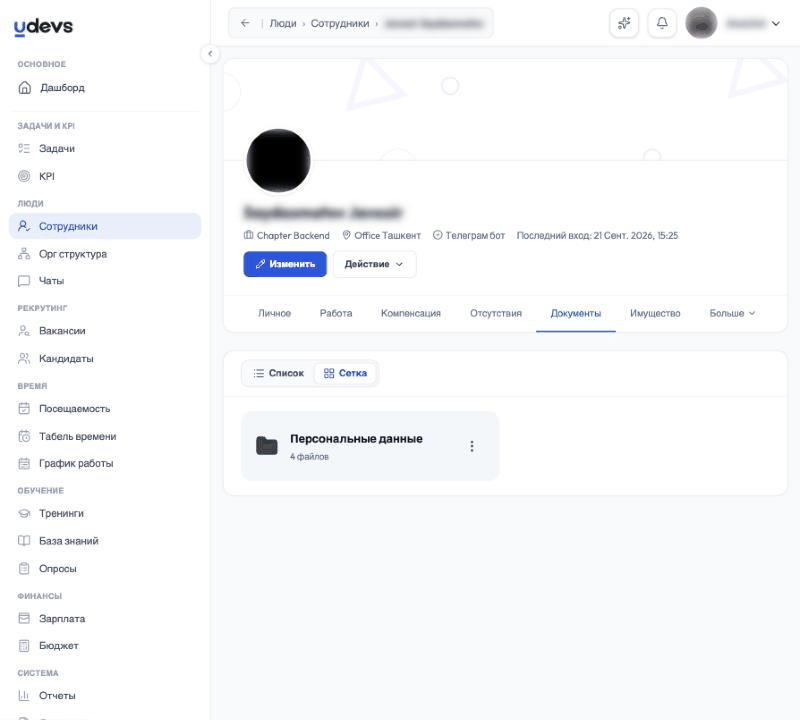Viewport: 800px width, 720px height.
Task: Open notifications bell
Action: pos(662,23)
